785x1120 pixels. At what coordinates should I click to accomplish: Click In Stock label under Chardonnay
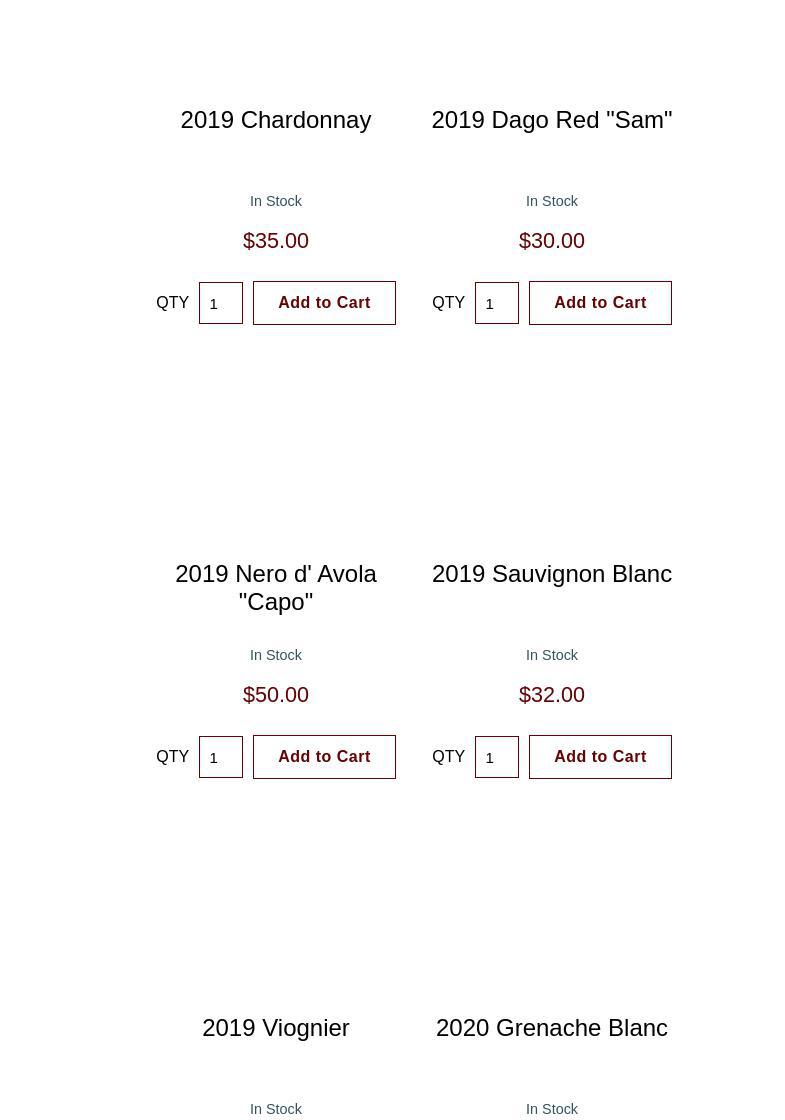276,201
